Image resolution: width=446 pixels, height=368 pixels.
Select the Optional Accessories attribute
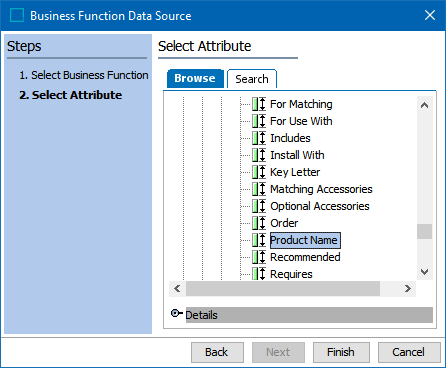click(x=320, y=206)
